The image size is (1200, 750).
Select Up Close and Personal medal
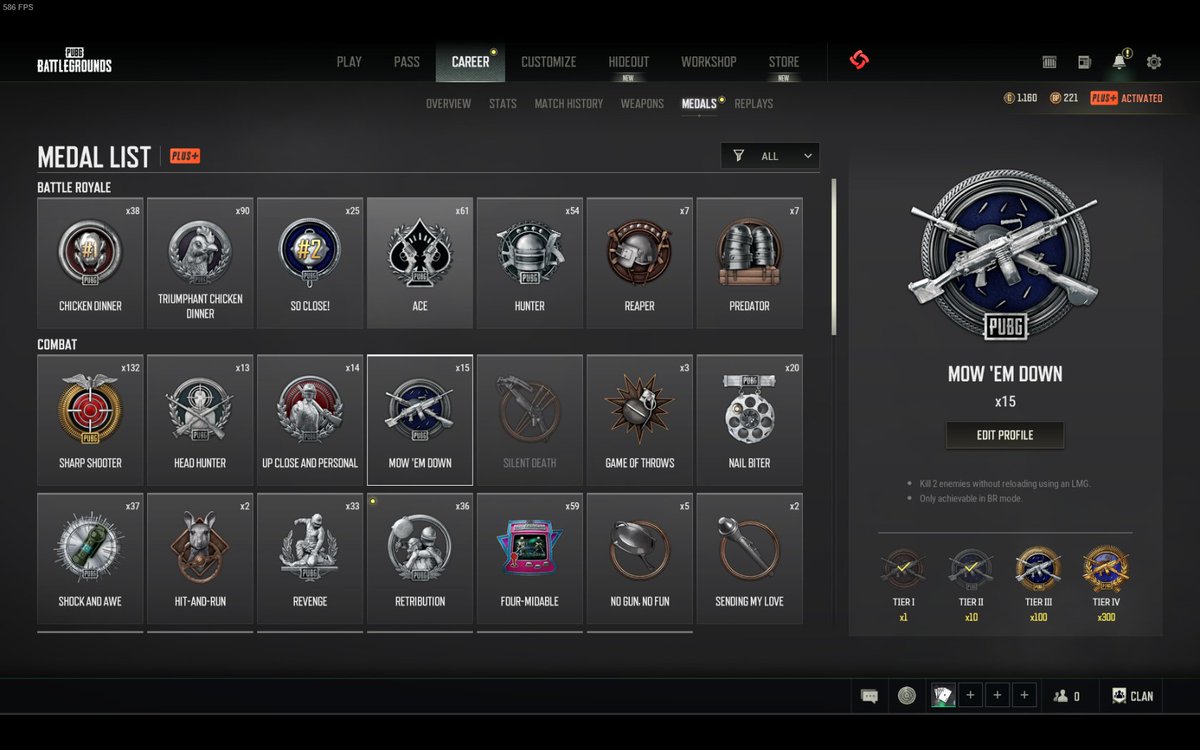(310, 420)
